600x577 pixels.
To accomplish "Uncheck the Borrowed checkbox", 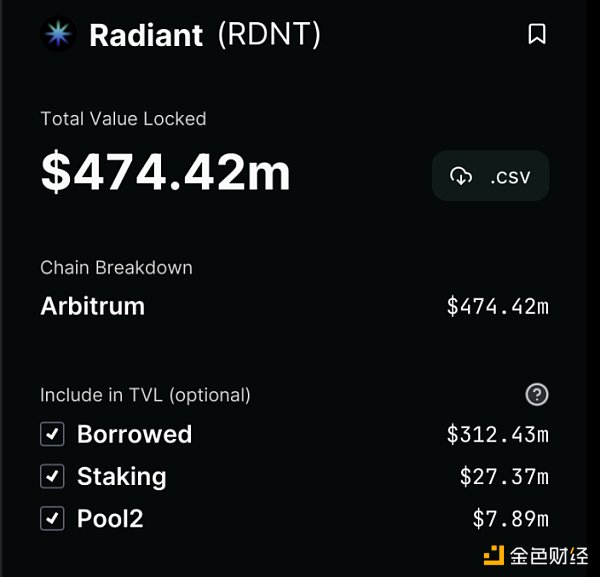I will [52, 434].
